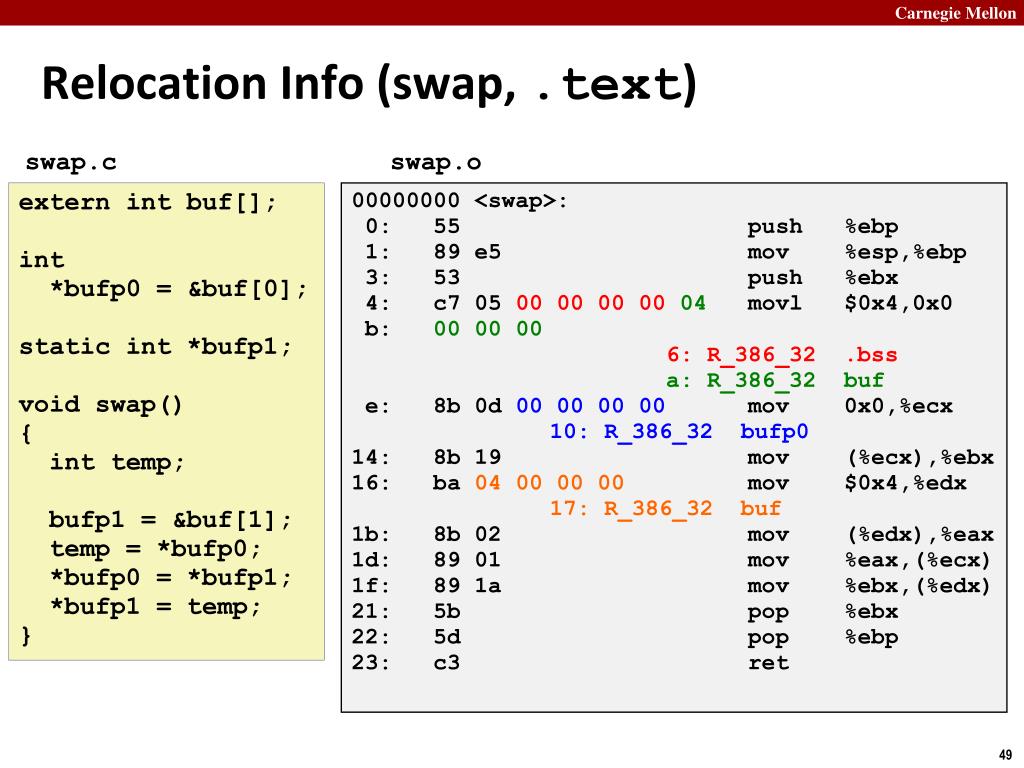1024x768 pixels.
Task: Click the 'ret' instruction
Action: click(768, 663)
